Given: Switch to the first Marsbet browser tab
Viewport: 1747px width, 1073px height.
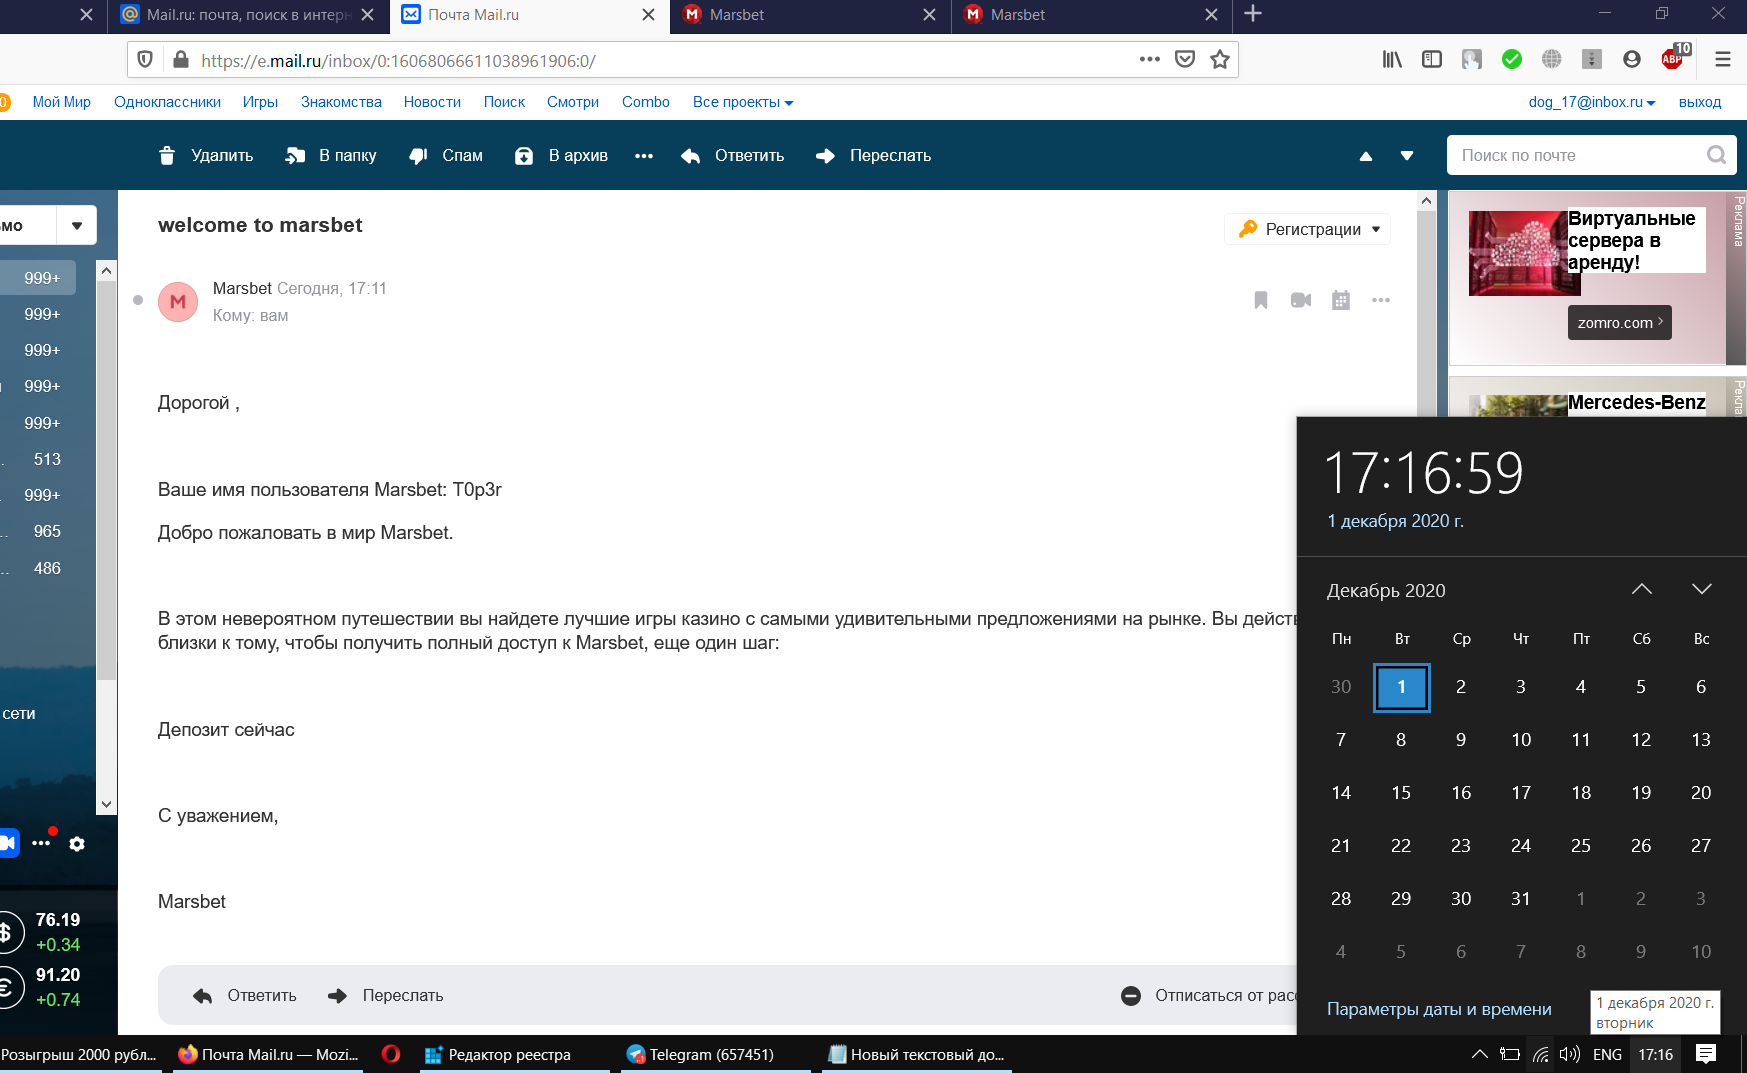Looking at the screenshot, I should pyautogui.click(x=810, y=15).
